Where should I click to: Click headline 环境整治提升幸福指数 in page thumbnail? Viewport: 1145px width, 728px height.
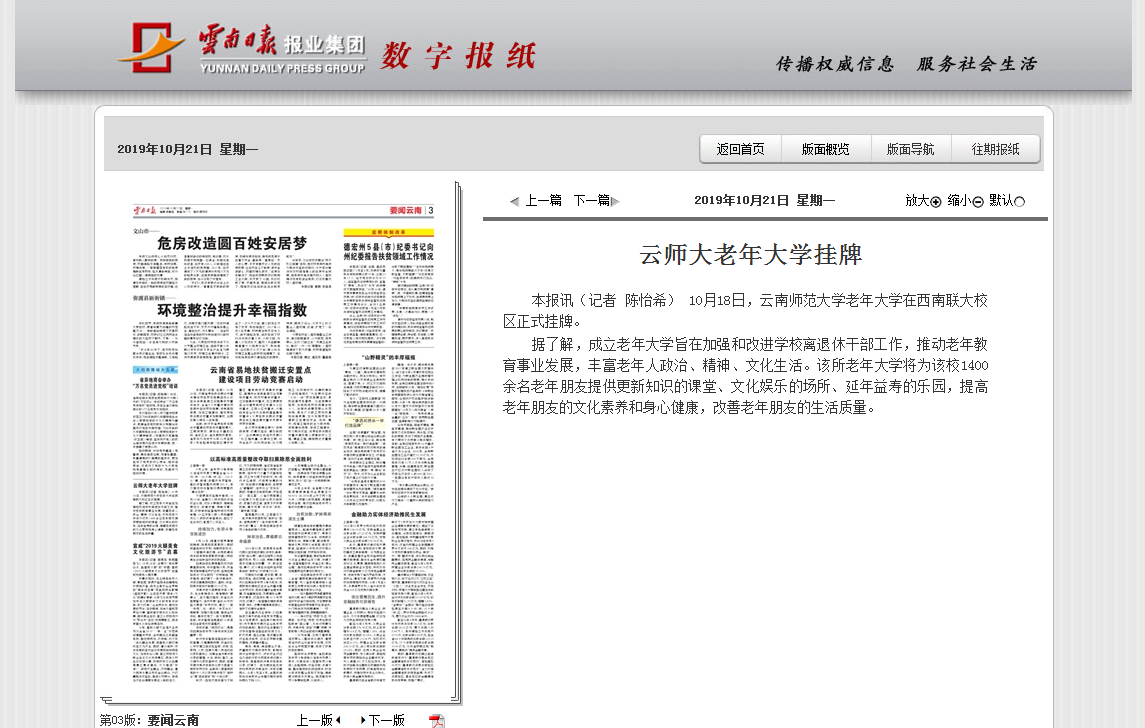tap(232, 310)
